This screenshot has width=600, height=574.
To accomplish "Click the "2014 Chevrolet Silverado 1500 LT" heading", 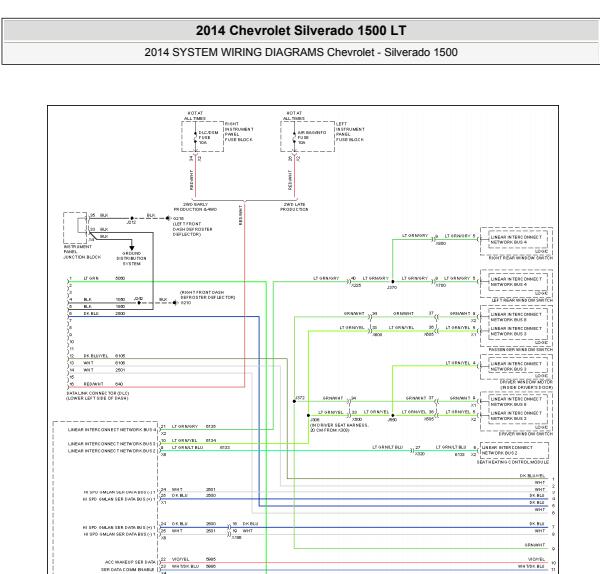I will point(301,30).
